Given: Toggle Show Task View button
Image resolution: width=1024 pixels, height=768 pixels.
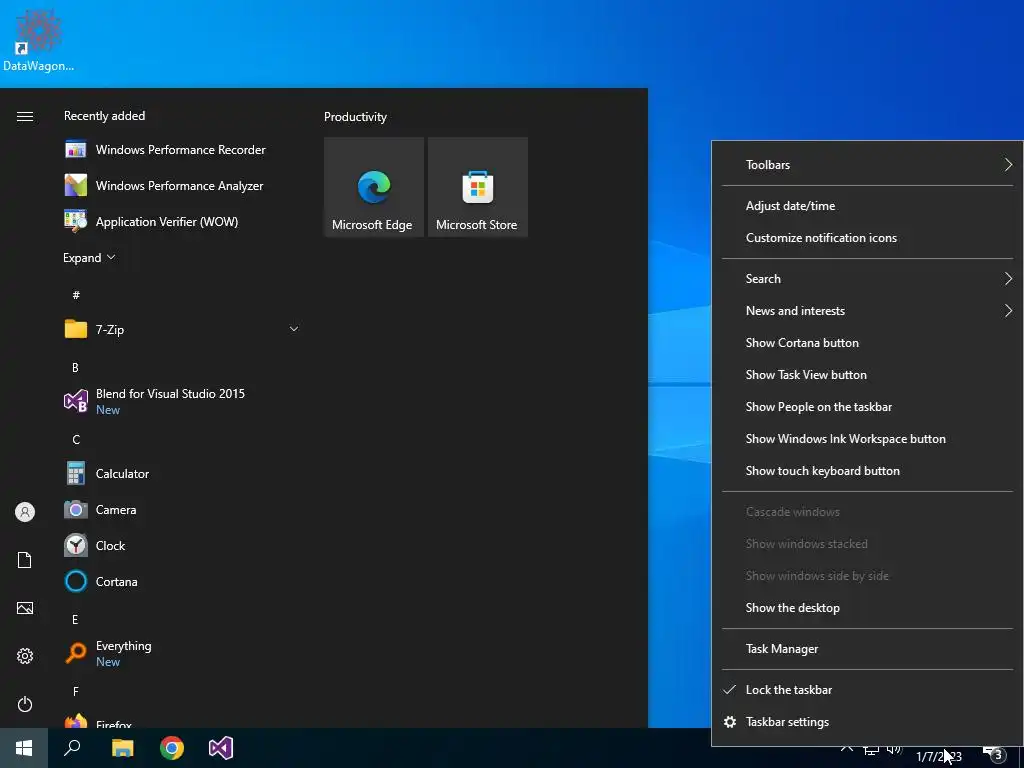Looking at the screenshot, I should [x=867, y=375].
